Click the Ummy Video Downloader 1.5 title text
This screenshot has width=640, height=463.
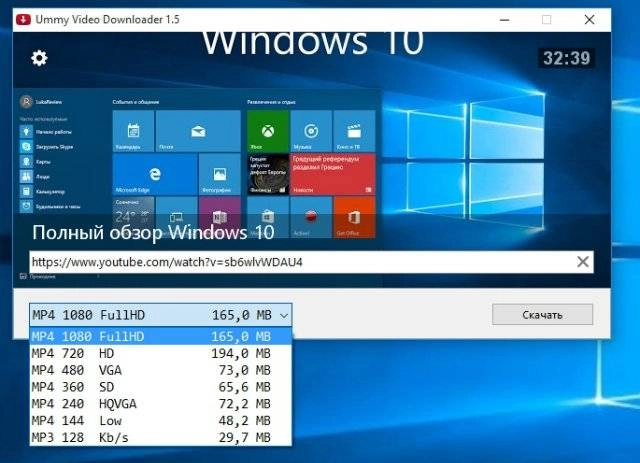pyautogui.click(x=107, y=19)
